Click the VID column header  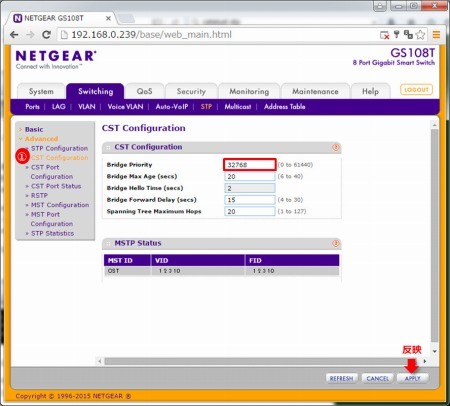[x=198, y=260]
